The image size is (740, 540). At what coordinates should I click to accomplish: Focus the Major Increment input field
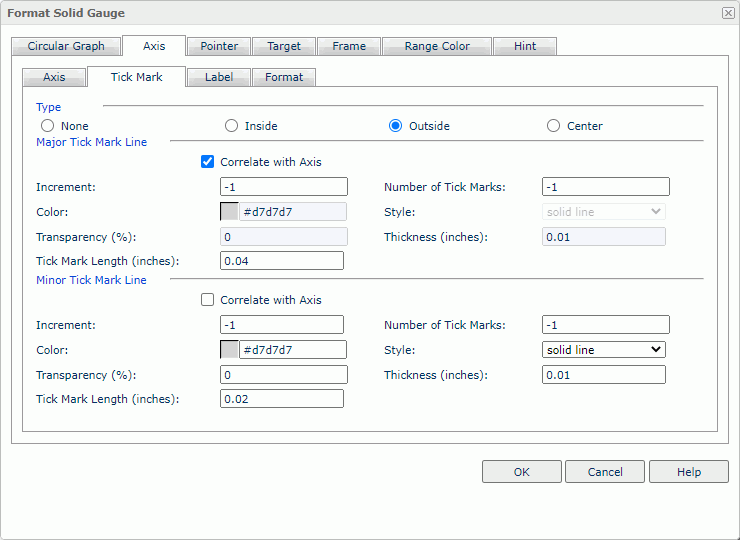284,186
